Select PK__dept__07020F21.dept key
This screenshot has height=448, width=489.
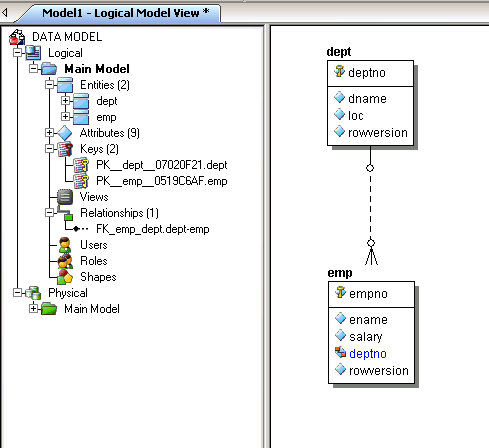[x=162, y=165]
